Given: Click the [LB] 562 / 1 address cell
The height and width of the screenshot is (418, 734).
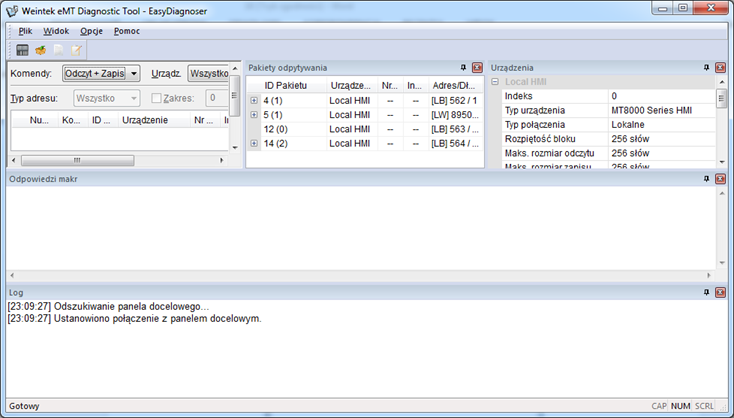Looking at the screenshot, I should pos(454,101).
